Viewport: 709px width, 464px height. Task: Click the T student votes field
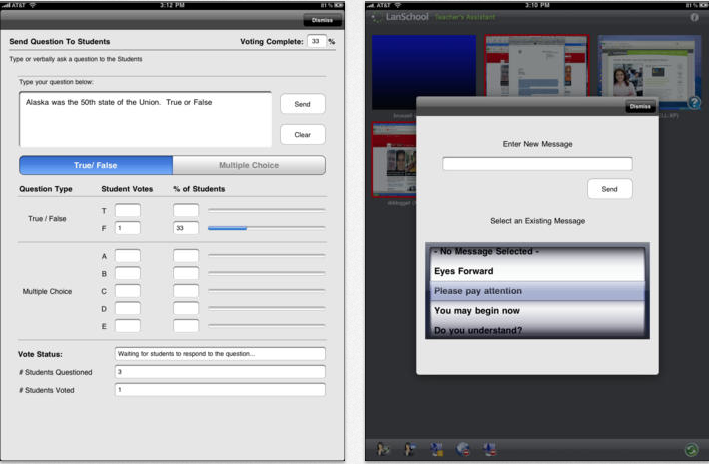pos(128,210)
